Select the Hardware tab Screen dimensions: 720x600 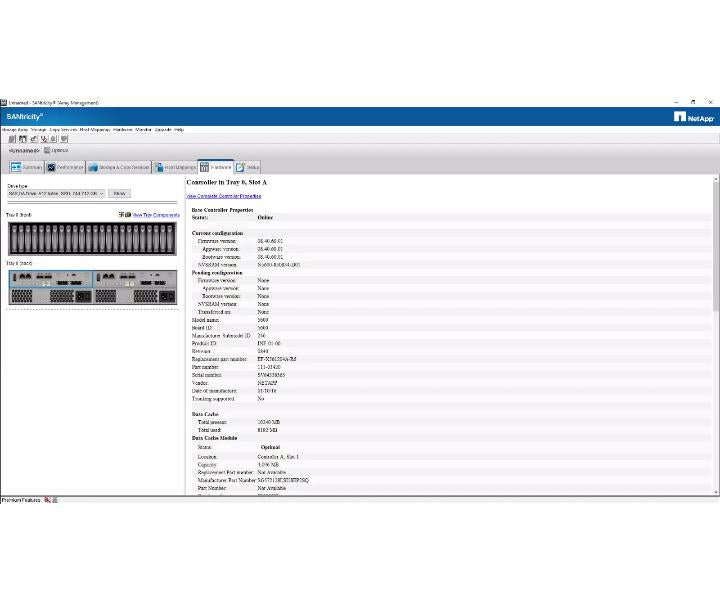tap(216, 167)
